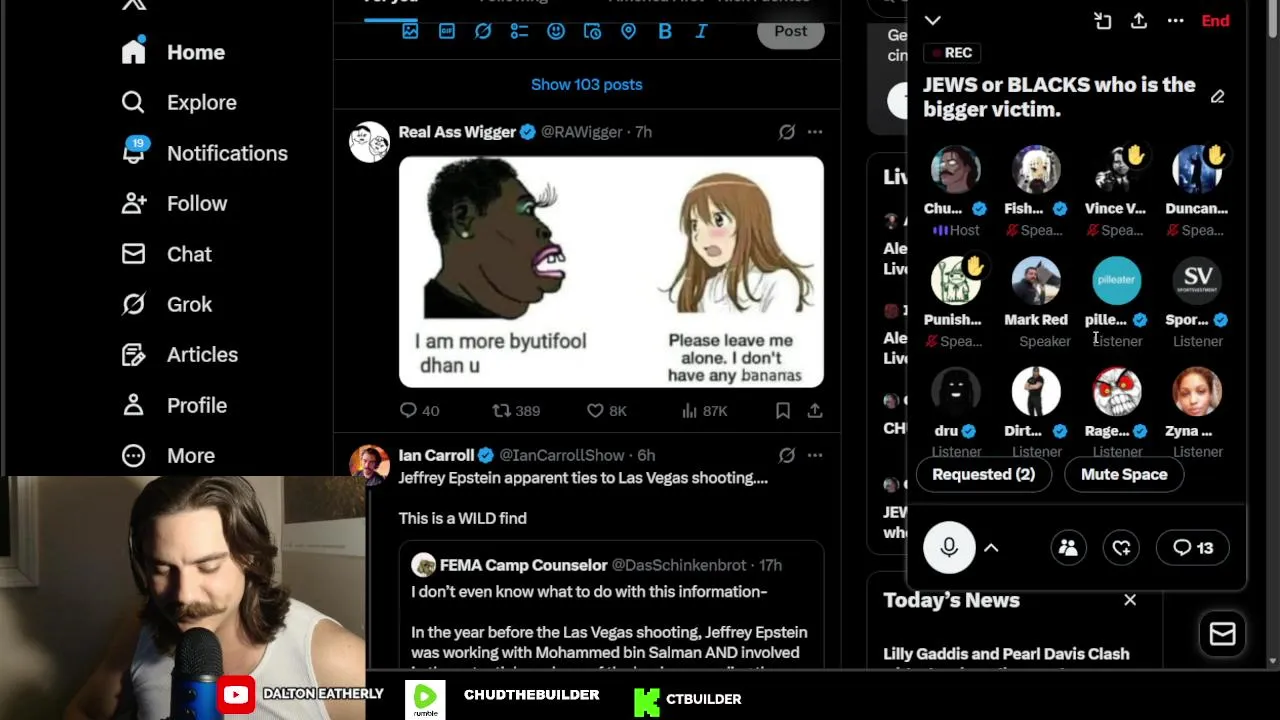Open Space heart reactions icon
The image size is (1280, 720).
[1122, 548]
